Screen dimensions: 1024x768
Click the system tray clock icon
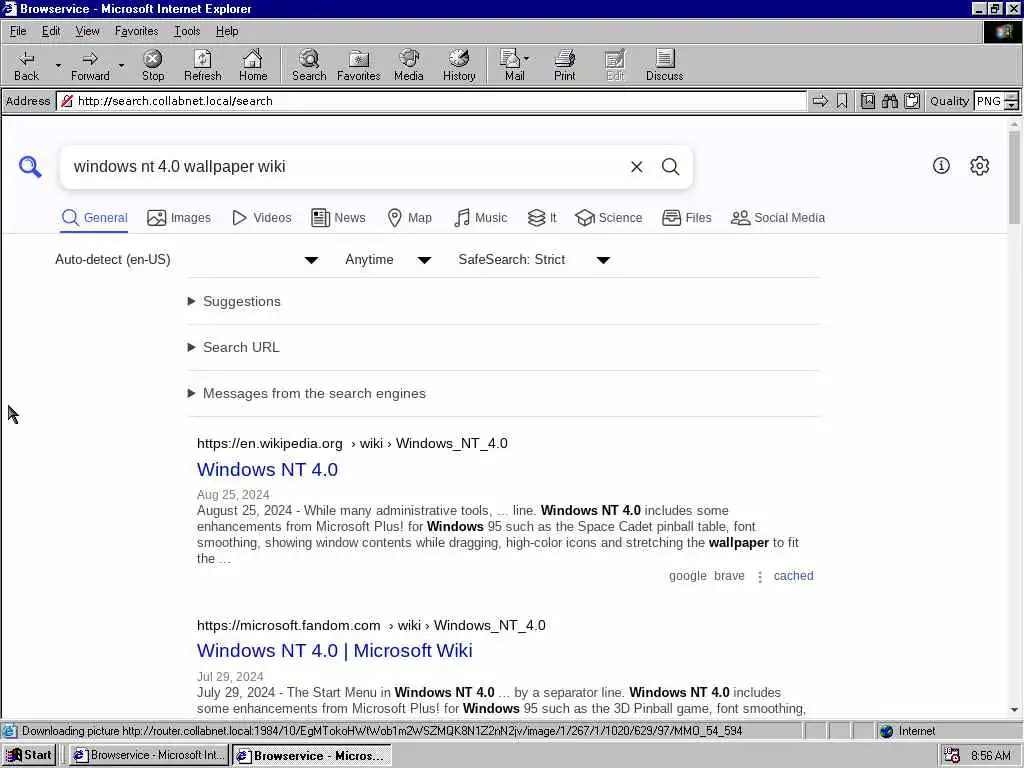point(952,755)
